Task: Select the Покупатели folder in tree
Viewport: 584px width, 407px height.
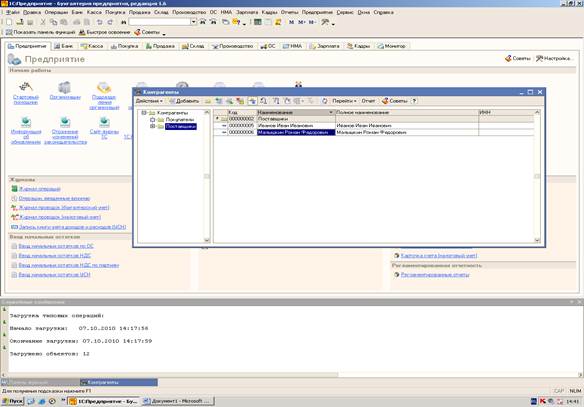Action: point(180,120)
